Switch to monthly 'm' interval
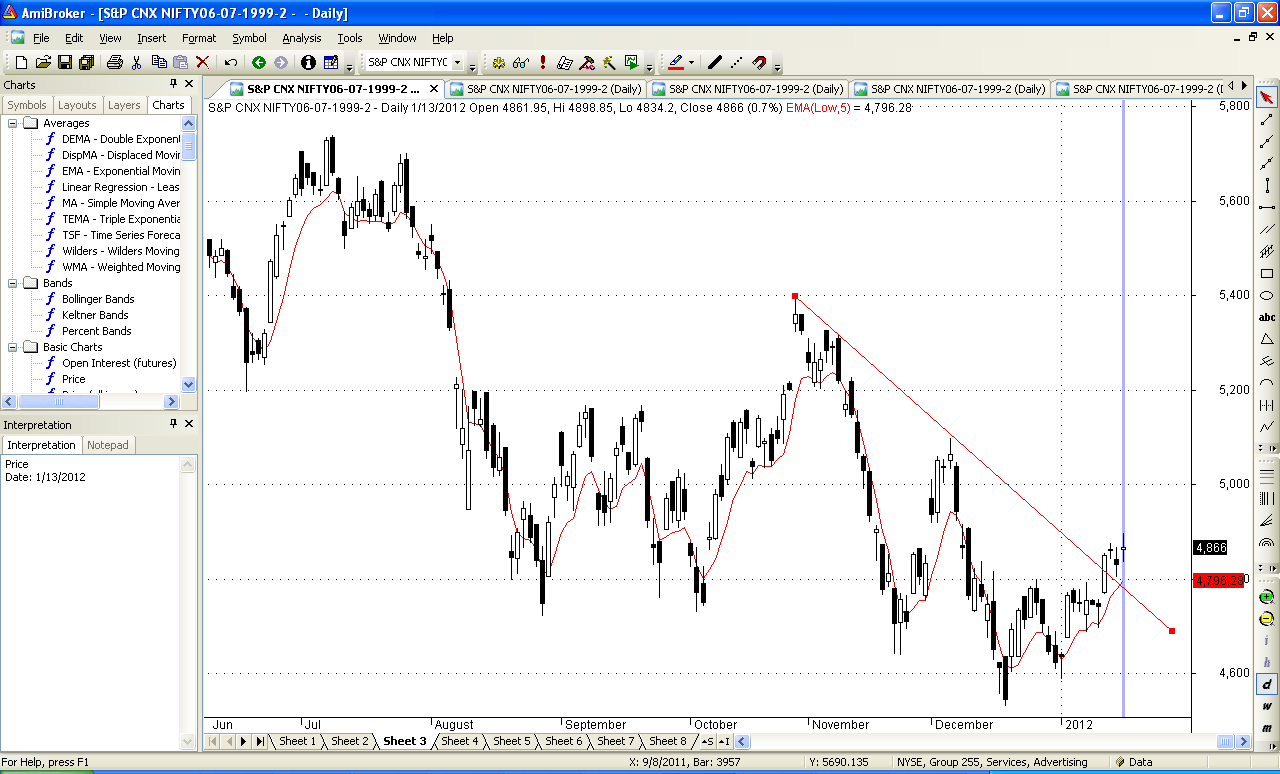 [x=1267, y=728]
